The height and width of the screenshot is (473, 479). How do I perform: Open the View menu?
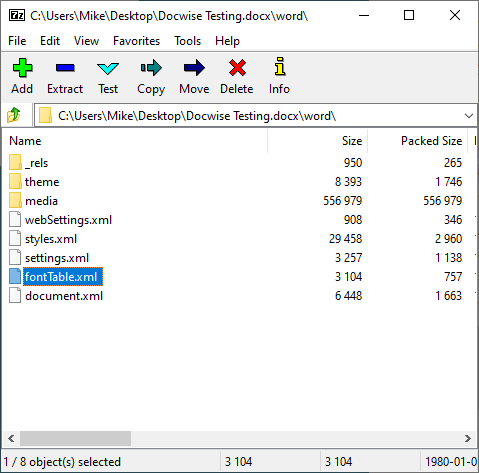click(x=86, y=41)
